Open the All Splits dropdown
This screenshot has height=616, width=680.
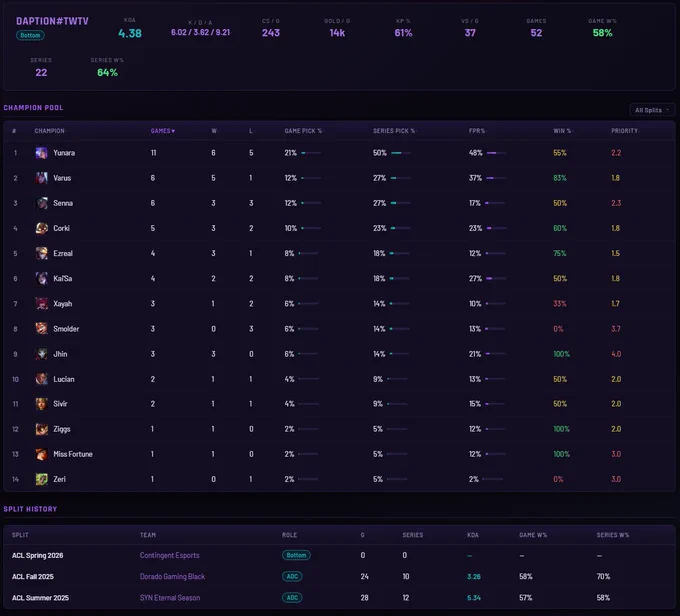(652, 110)
